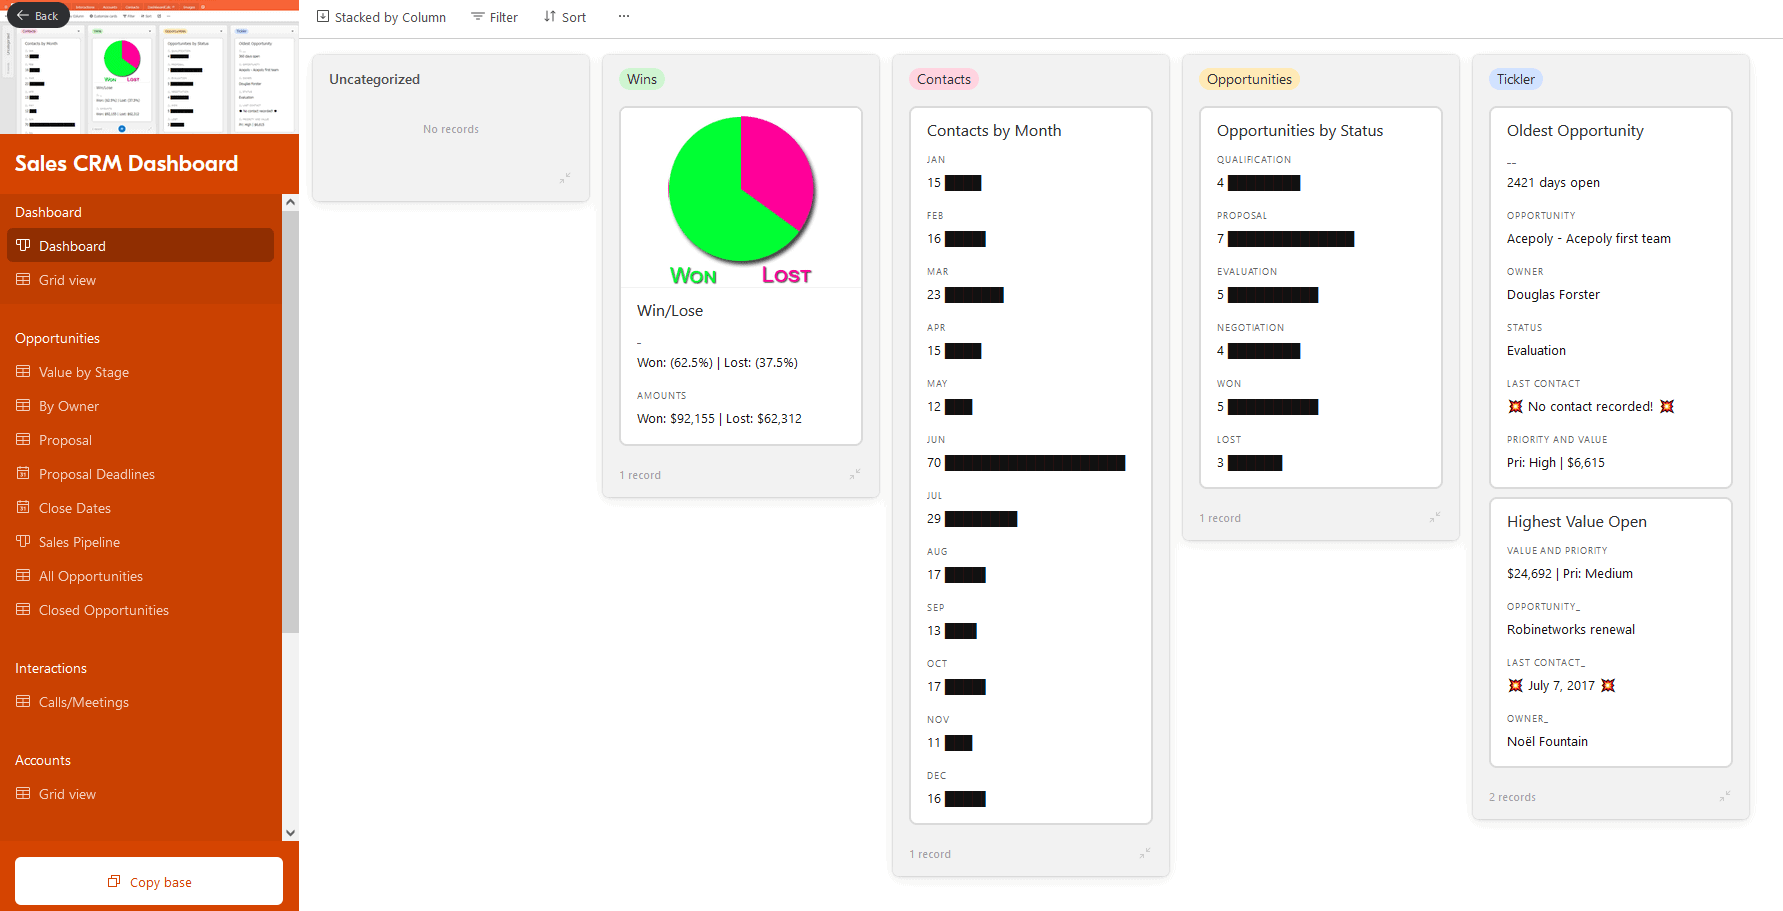Expand the Contacts by Month card
Screen dimensions: 1783x911
1145,854
